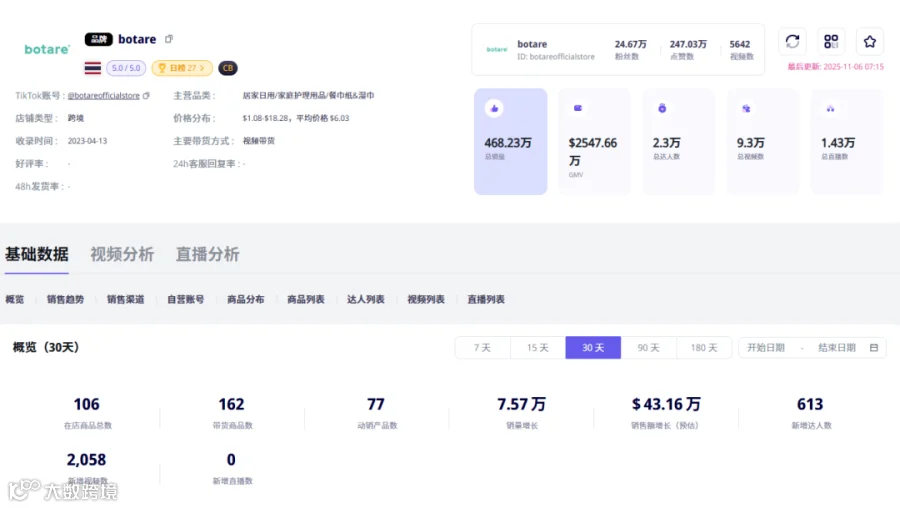This screenshot has width=900, height=508.
Task: Open the @botareofficialstore TikTok link
Action: pos(103,95)
